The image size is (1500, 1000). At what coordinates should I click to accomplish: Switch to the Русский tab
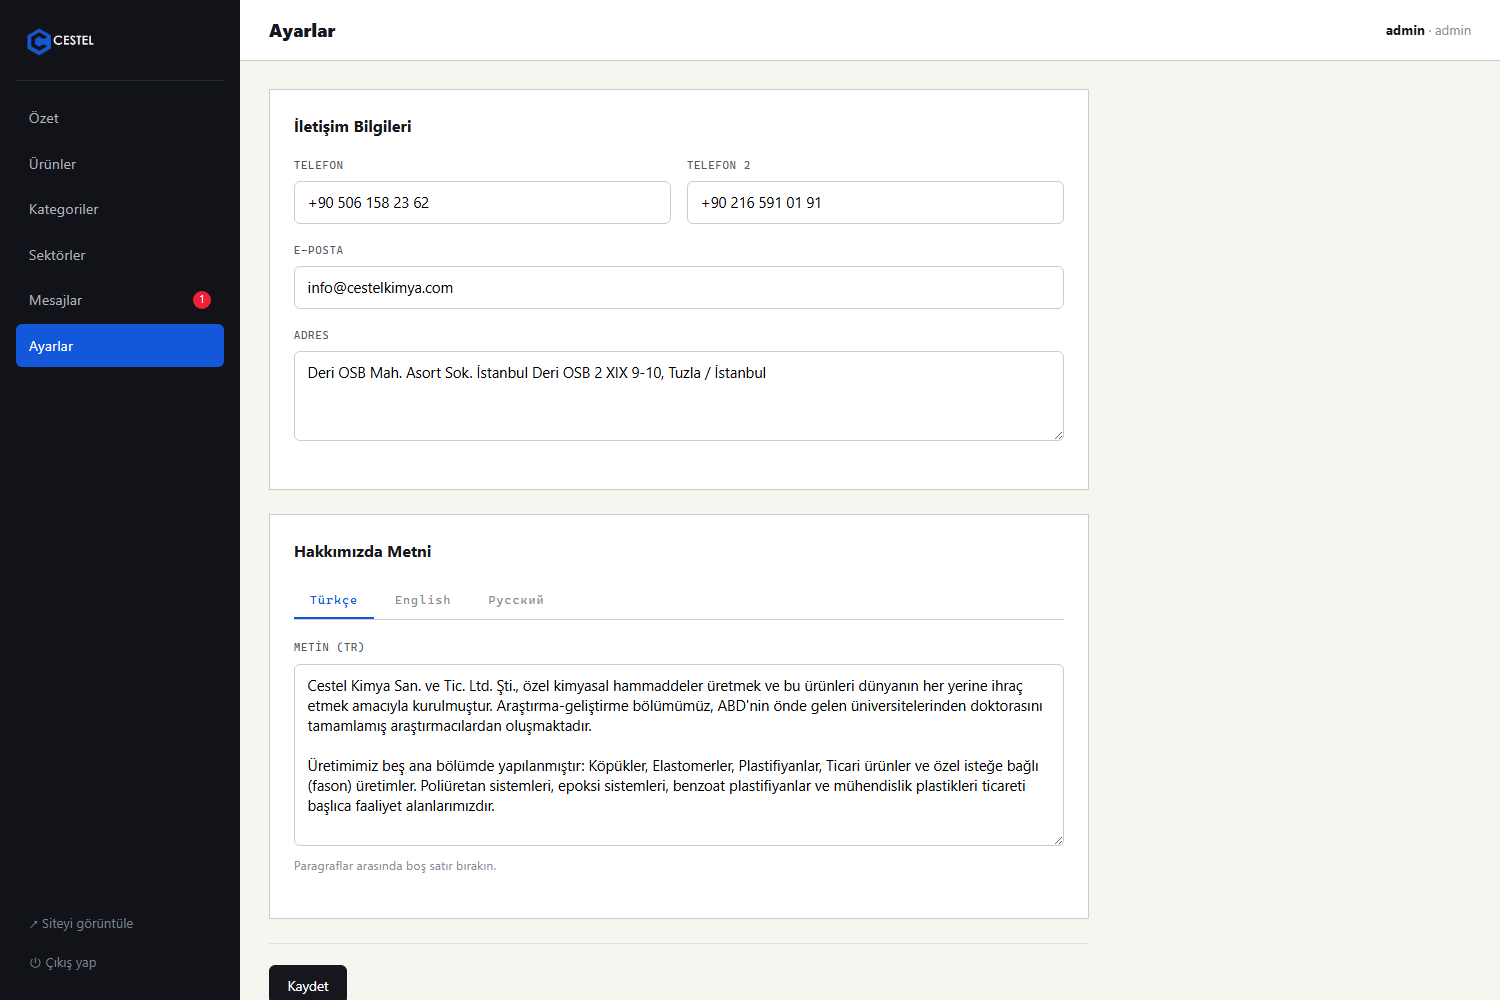click(x=516, y=600)
